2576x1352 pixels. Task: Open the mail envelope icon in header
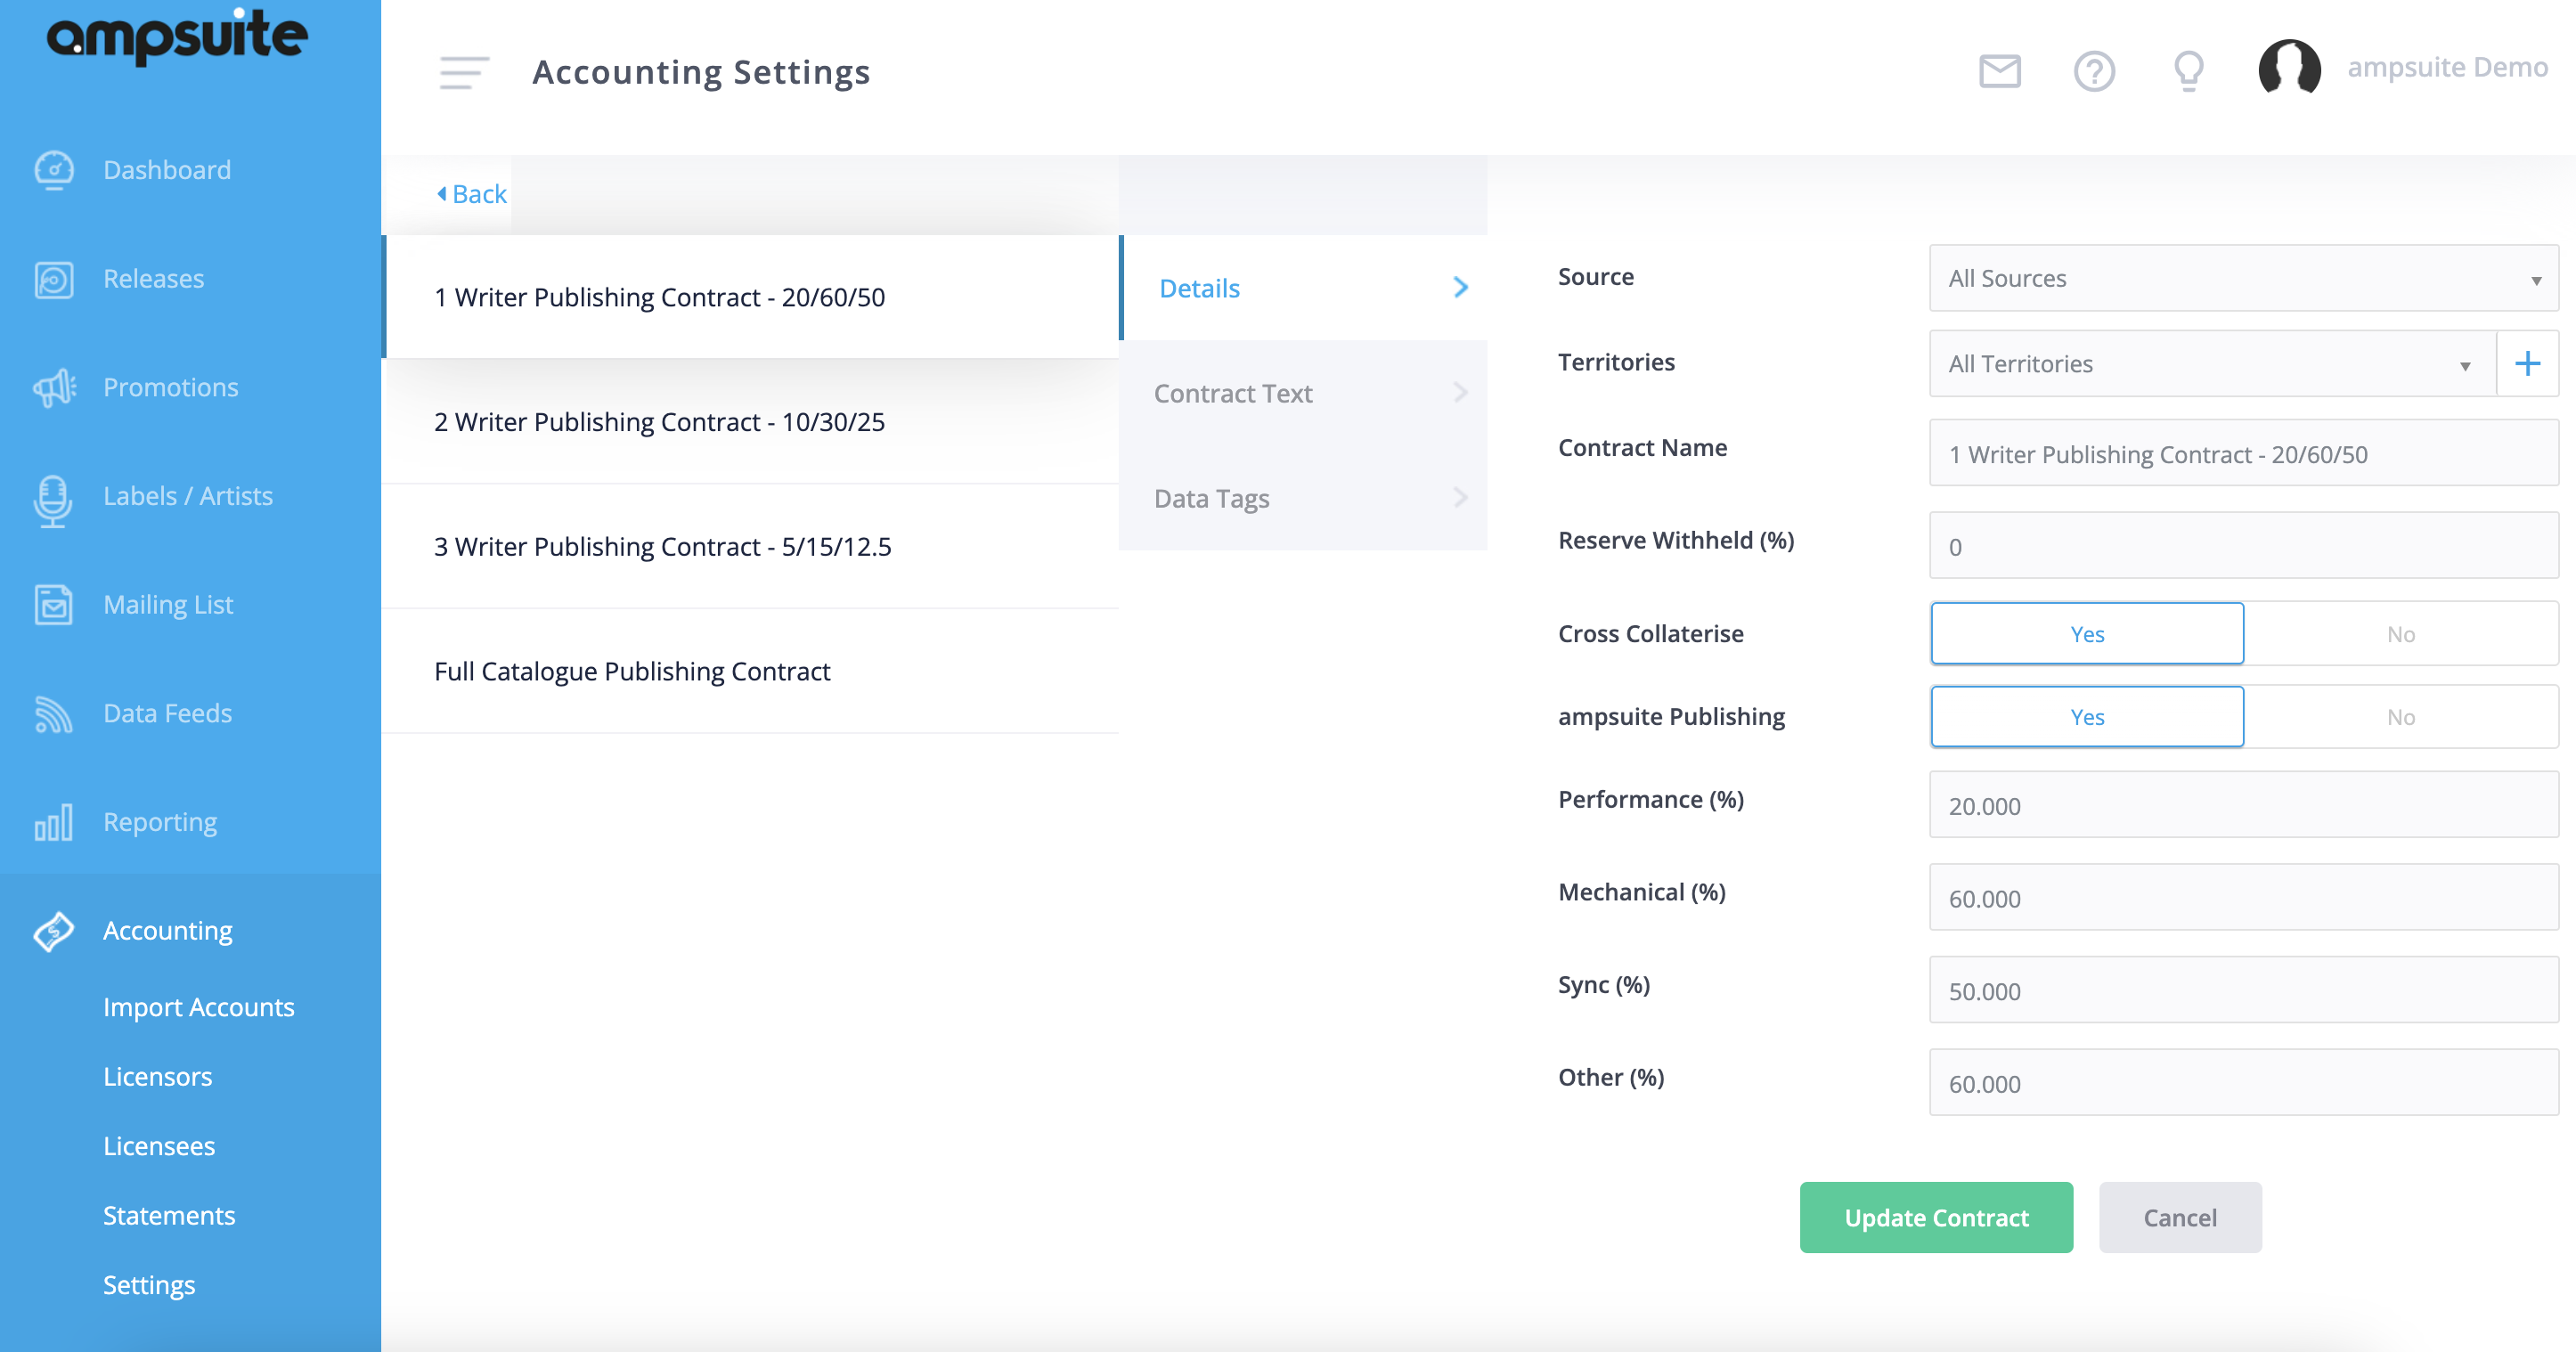click(x=2000, y=71)
